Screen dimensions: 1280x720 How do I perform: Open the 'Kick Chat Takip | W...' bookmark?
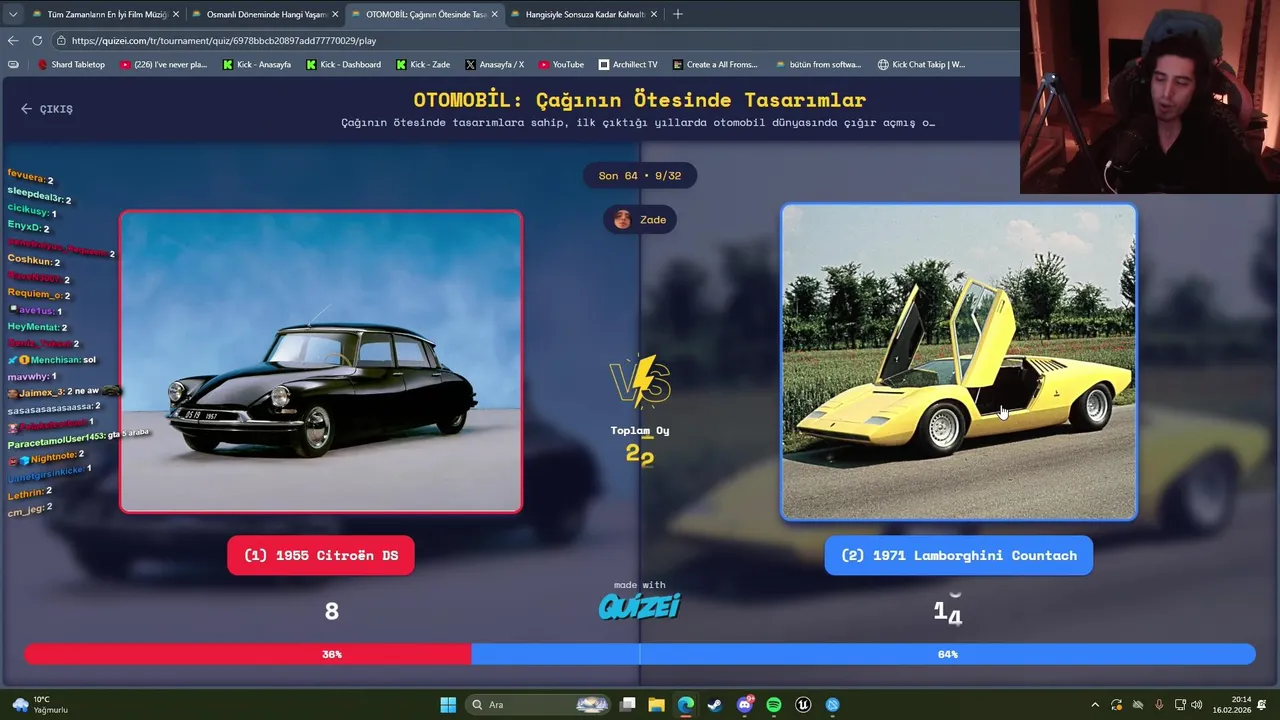point(921,65)
